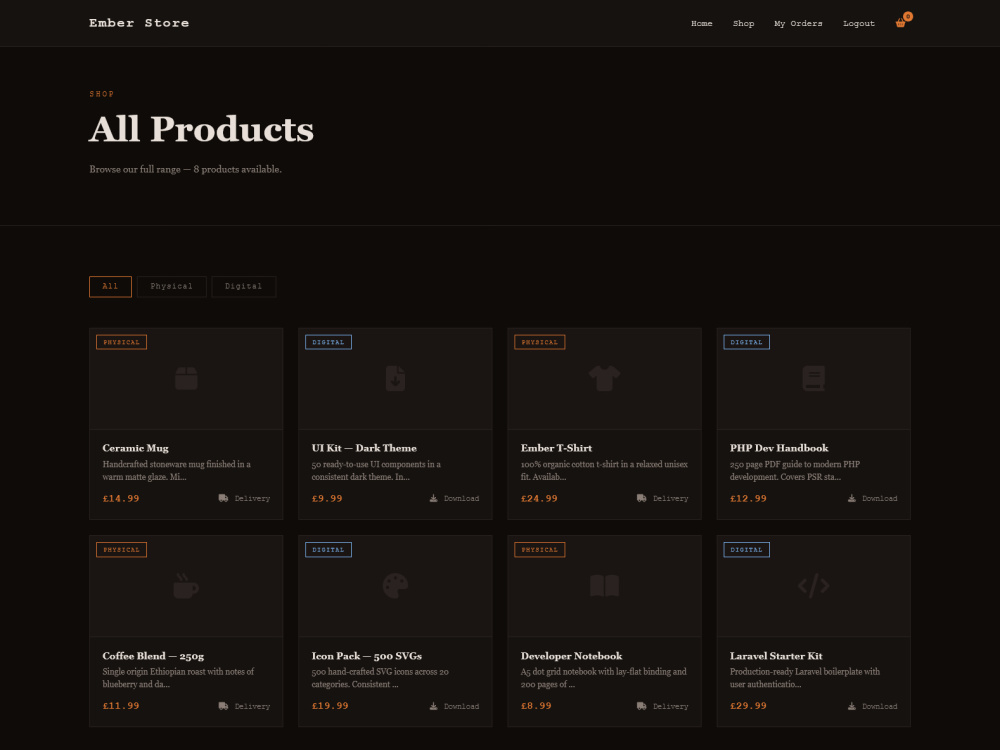Image resolution: width=1000 pixels, height=750 pixels.
Task: Click the '250 page PDF guide' description
Action: [x=795, y=471]
